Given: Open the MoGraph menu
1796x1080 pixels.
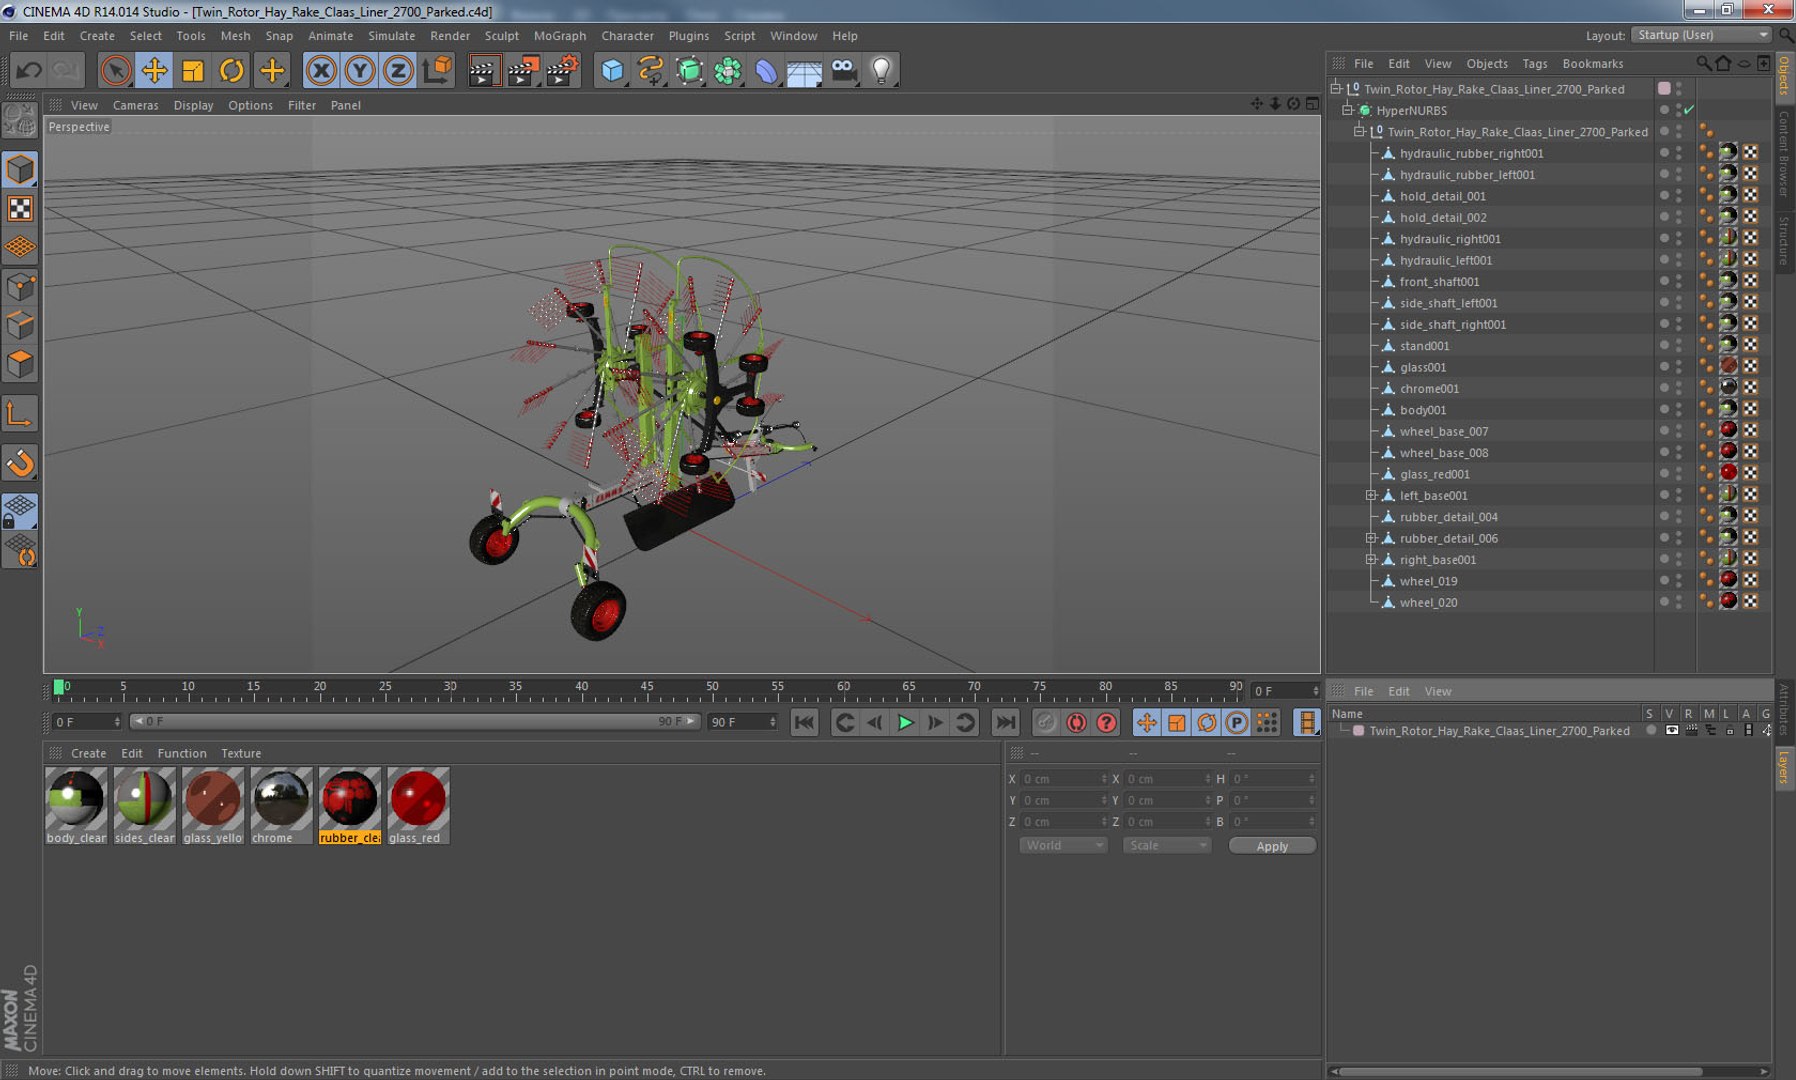Looking at the screenshot, I should (560, 36).
